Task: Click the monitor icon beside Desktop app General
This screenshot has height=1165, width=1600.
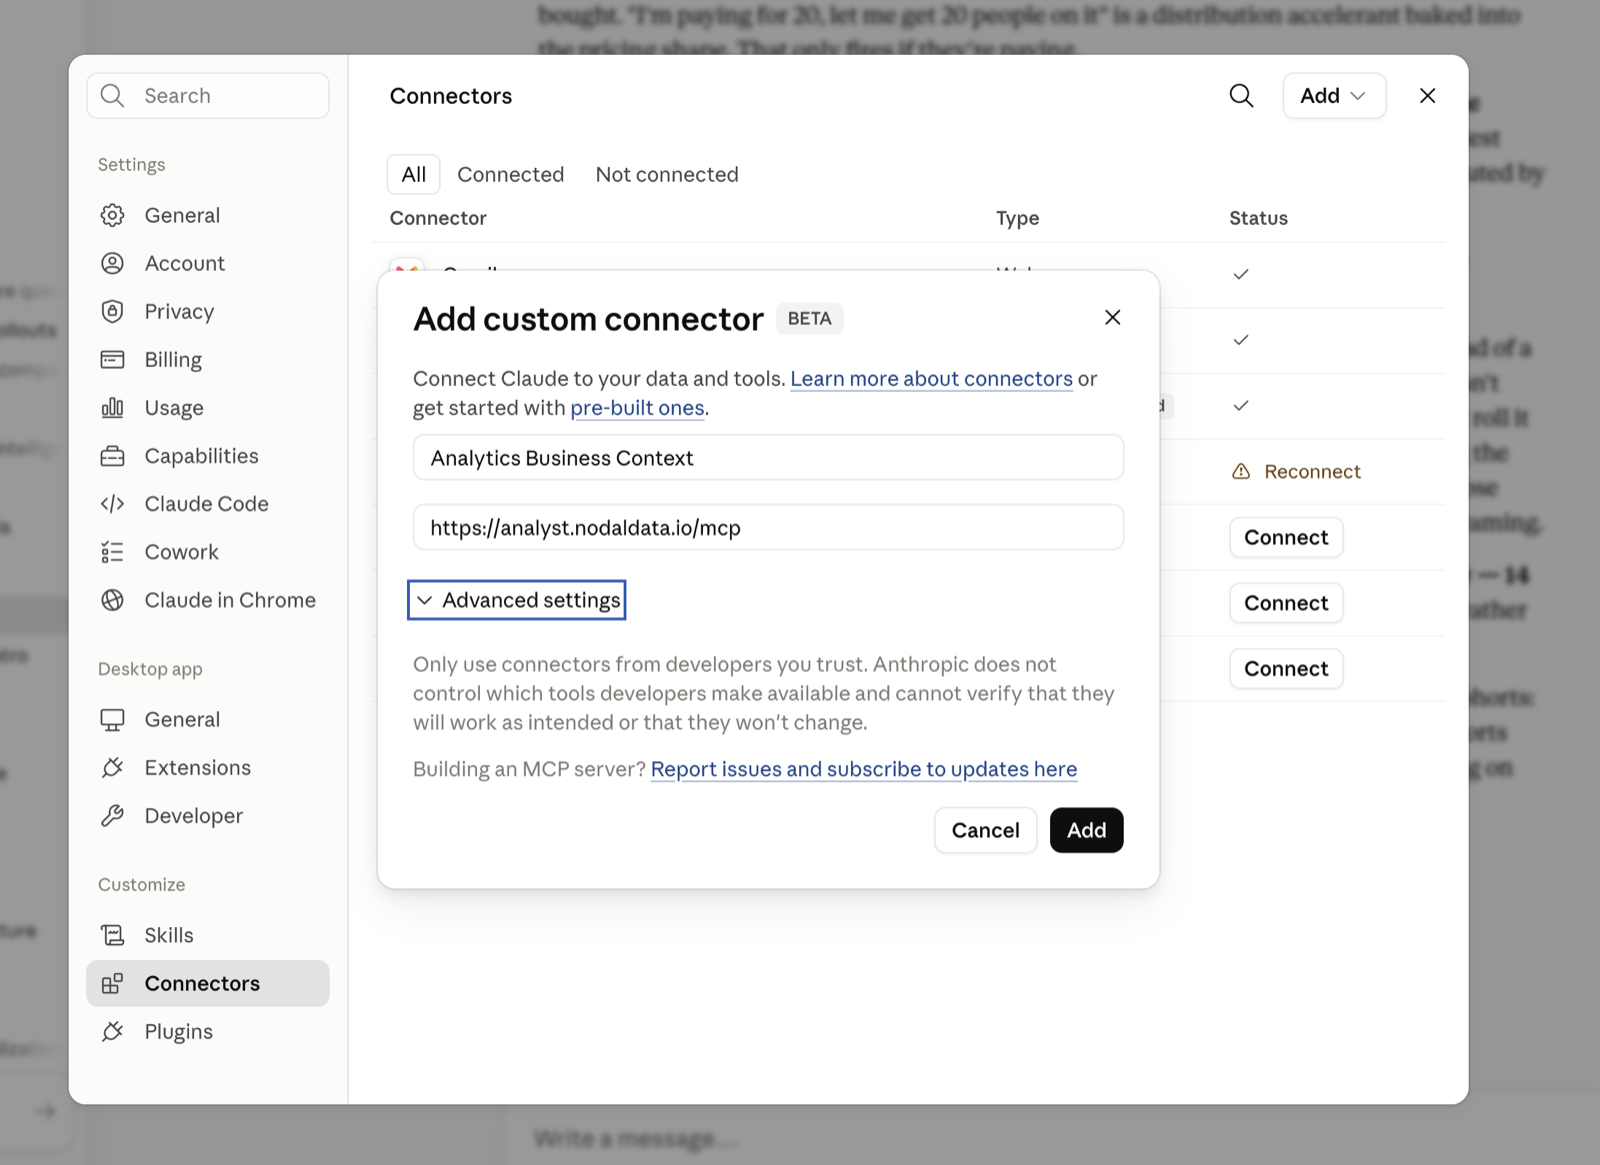Action: click(x=113, y=720)
